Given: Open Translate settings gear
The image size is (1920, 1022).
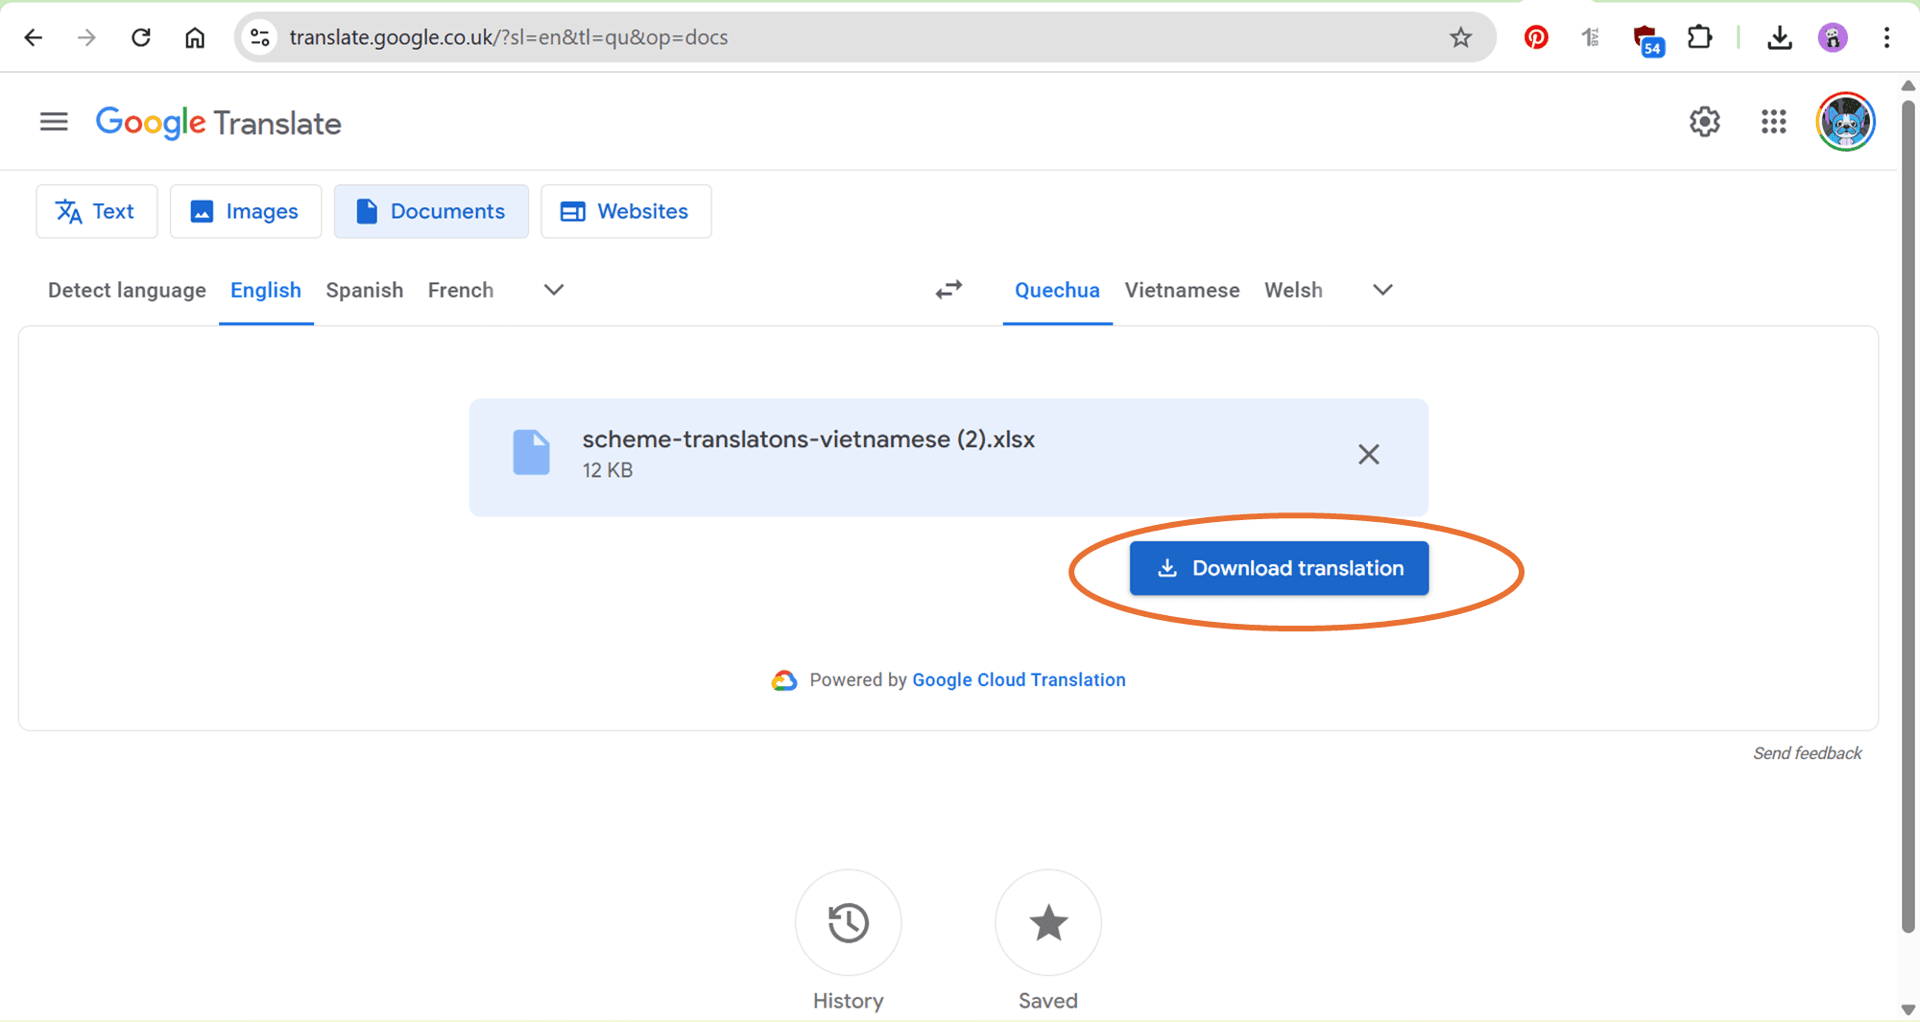Looking at the screenshot, I should [1705, 122].
